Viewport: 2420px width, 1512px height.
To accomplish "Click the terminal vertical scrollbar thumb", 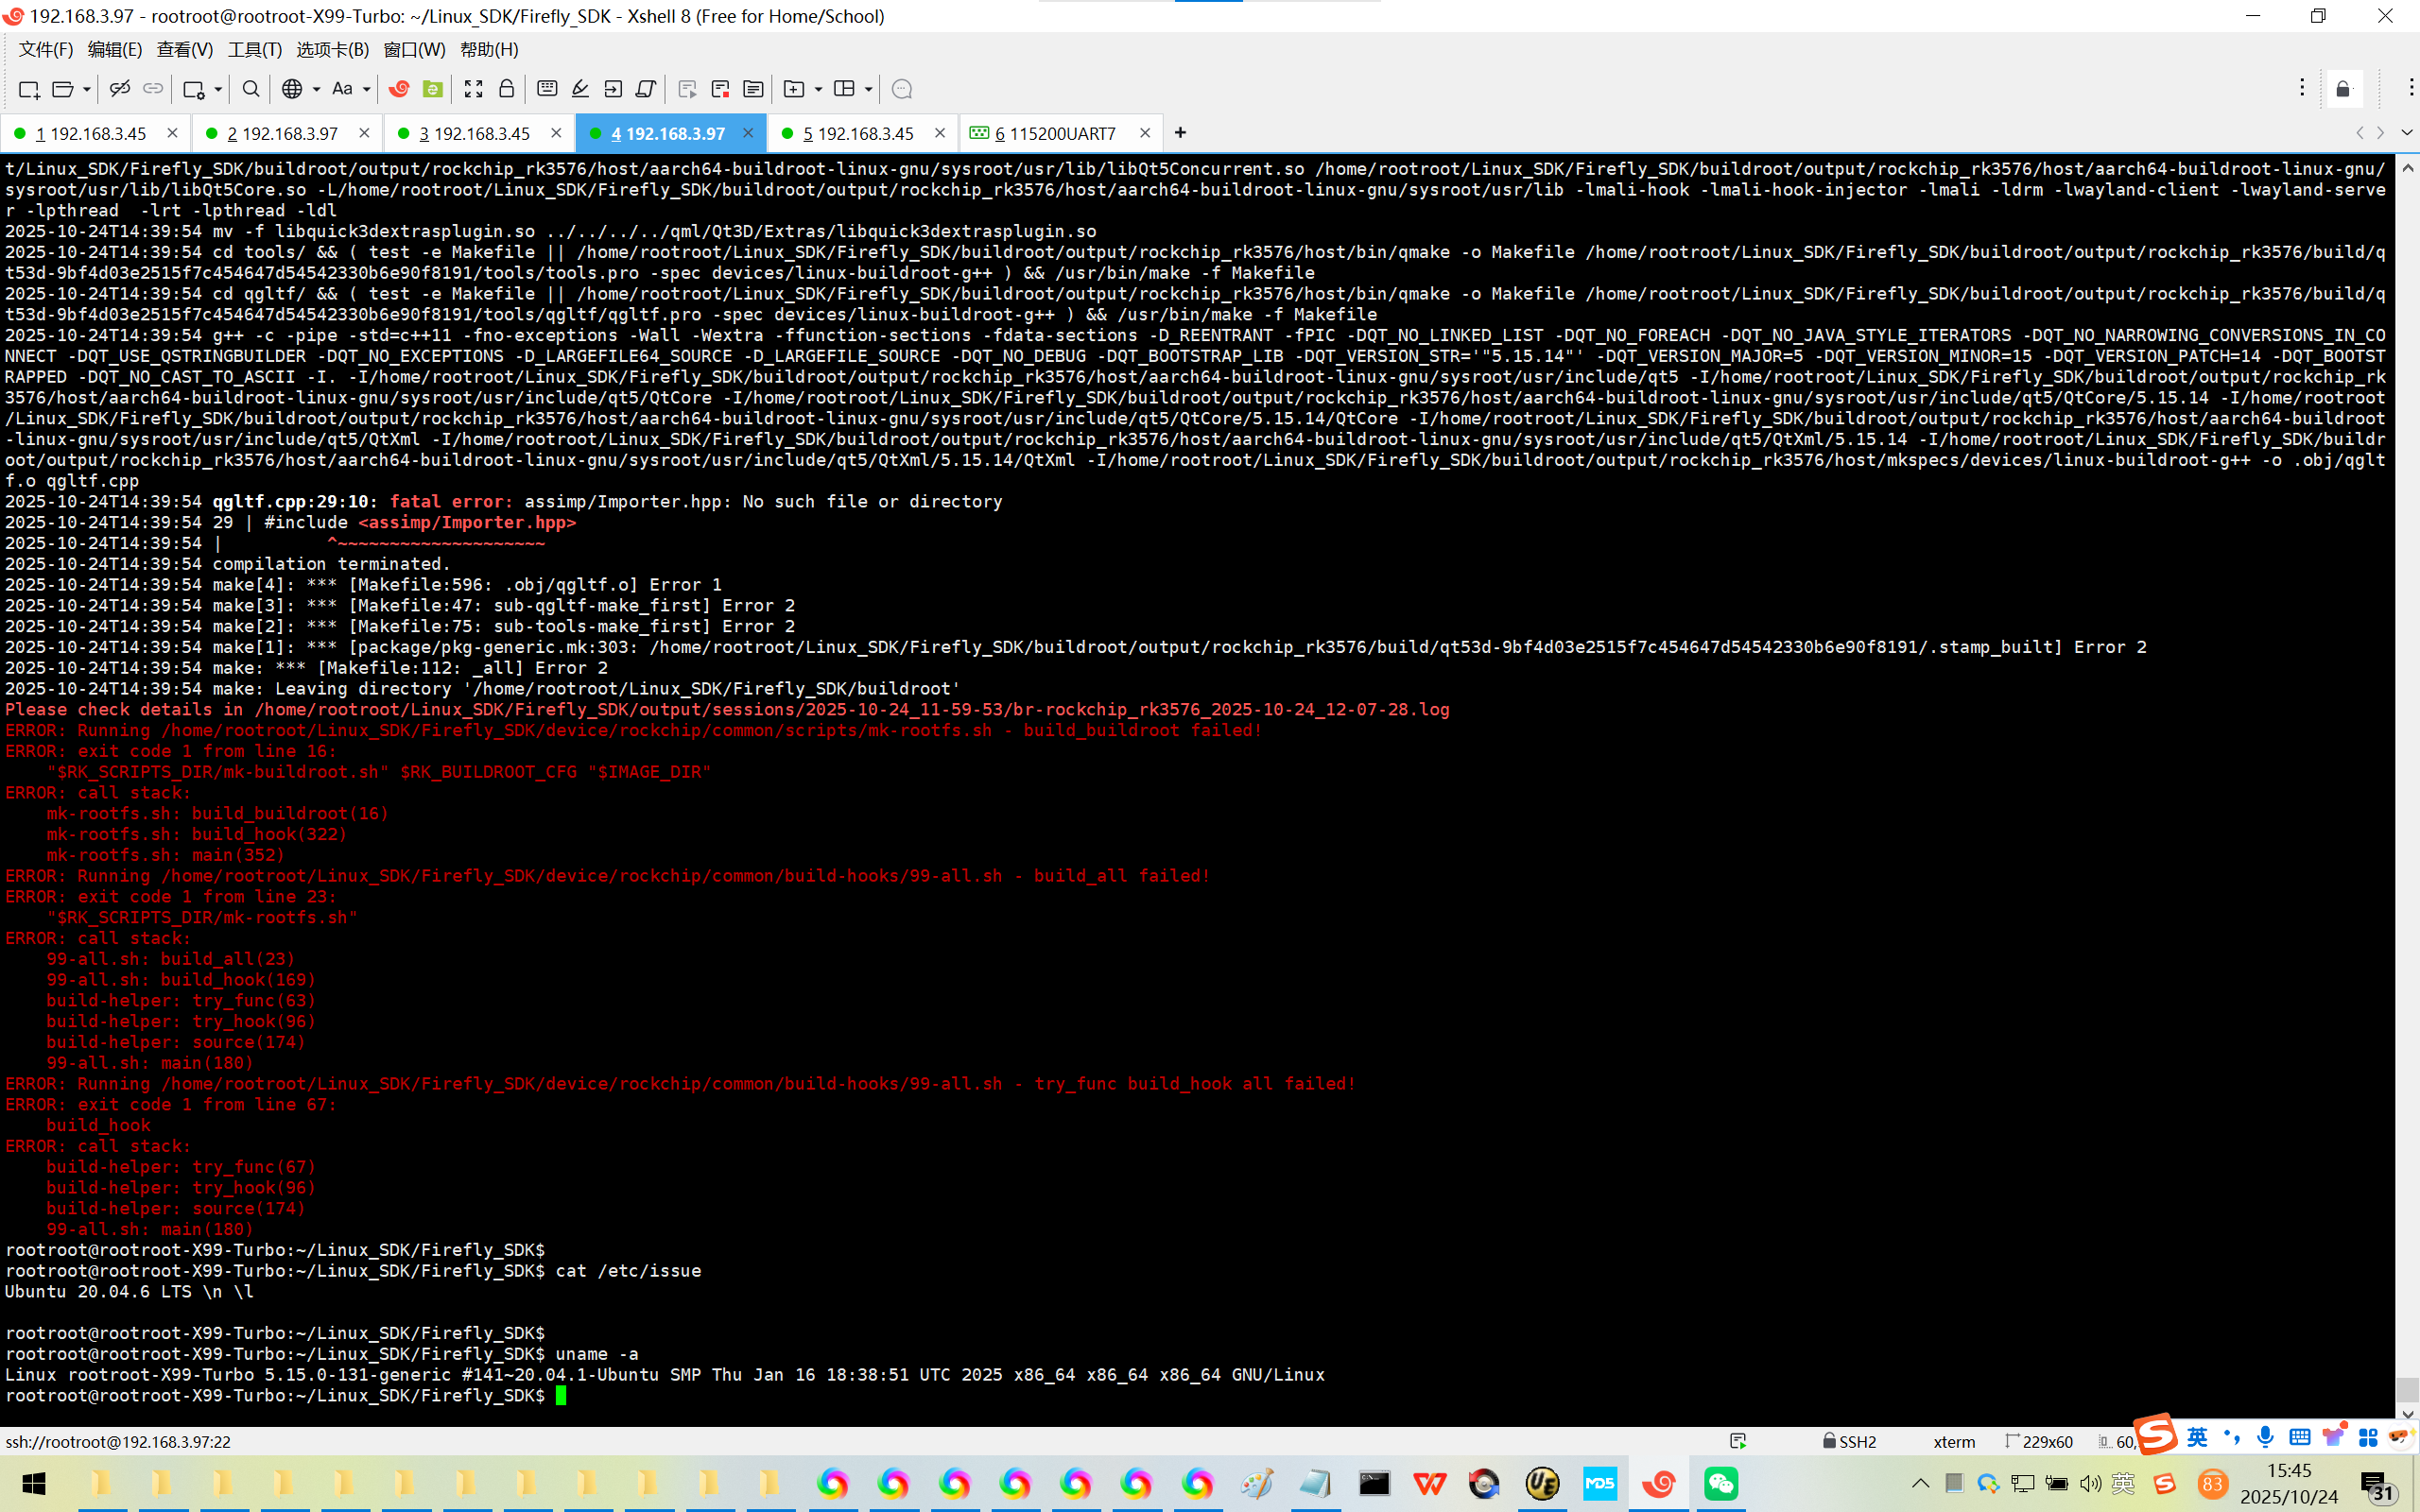I will tap(2407, 1388).
